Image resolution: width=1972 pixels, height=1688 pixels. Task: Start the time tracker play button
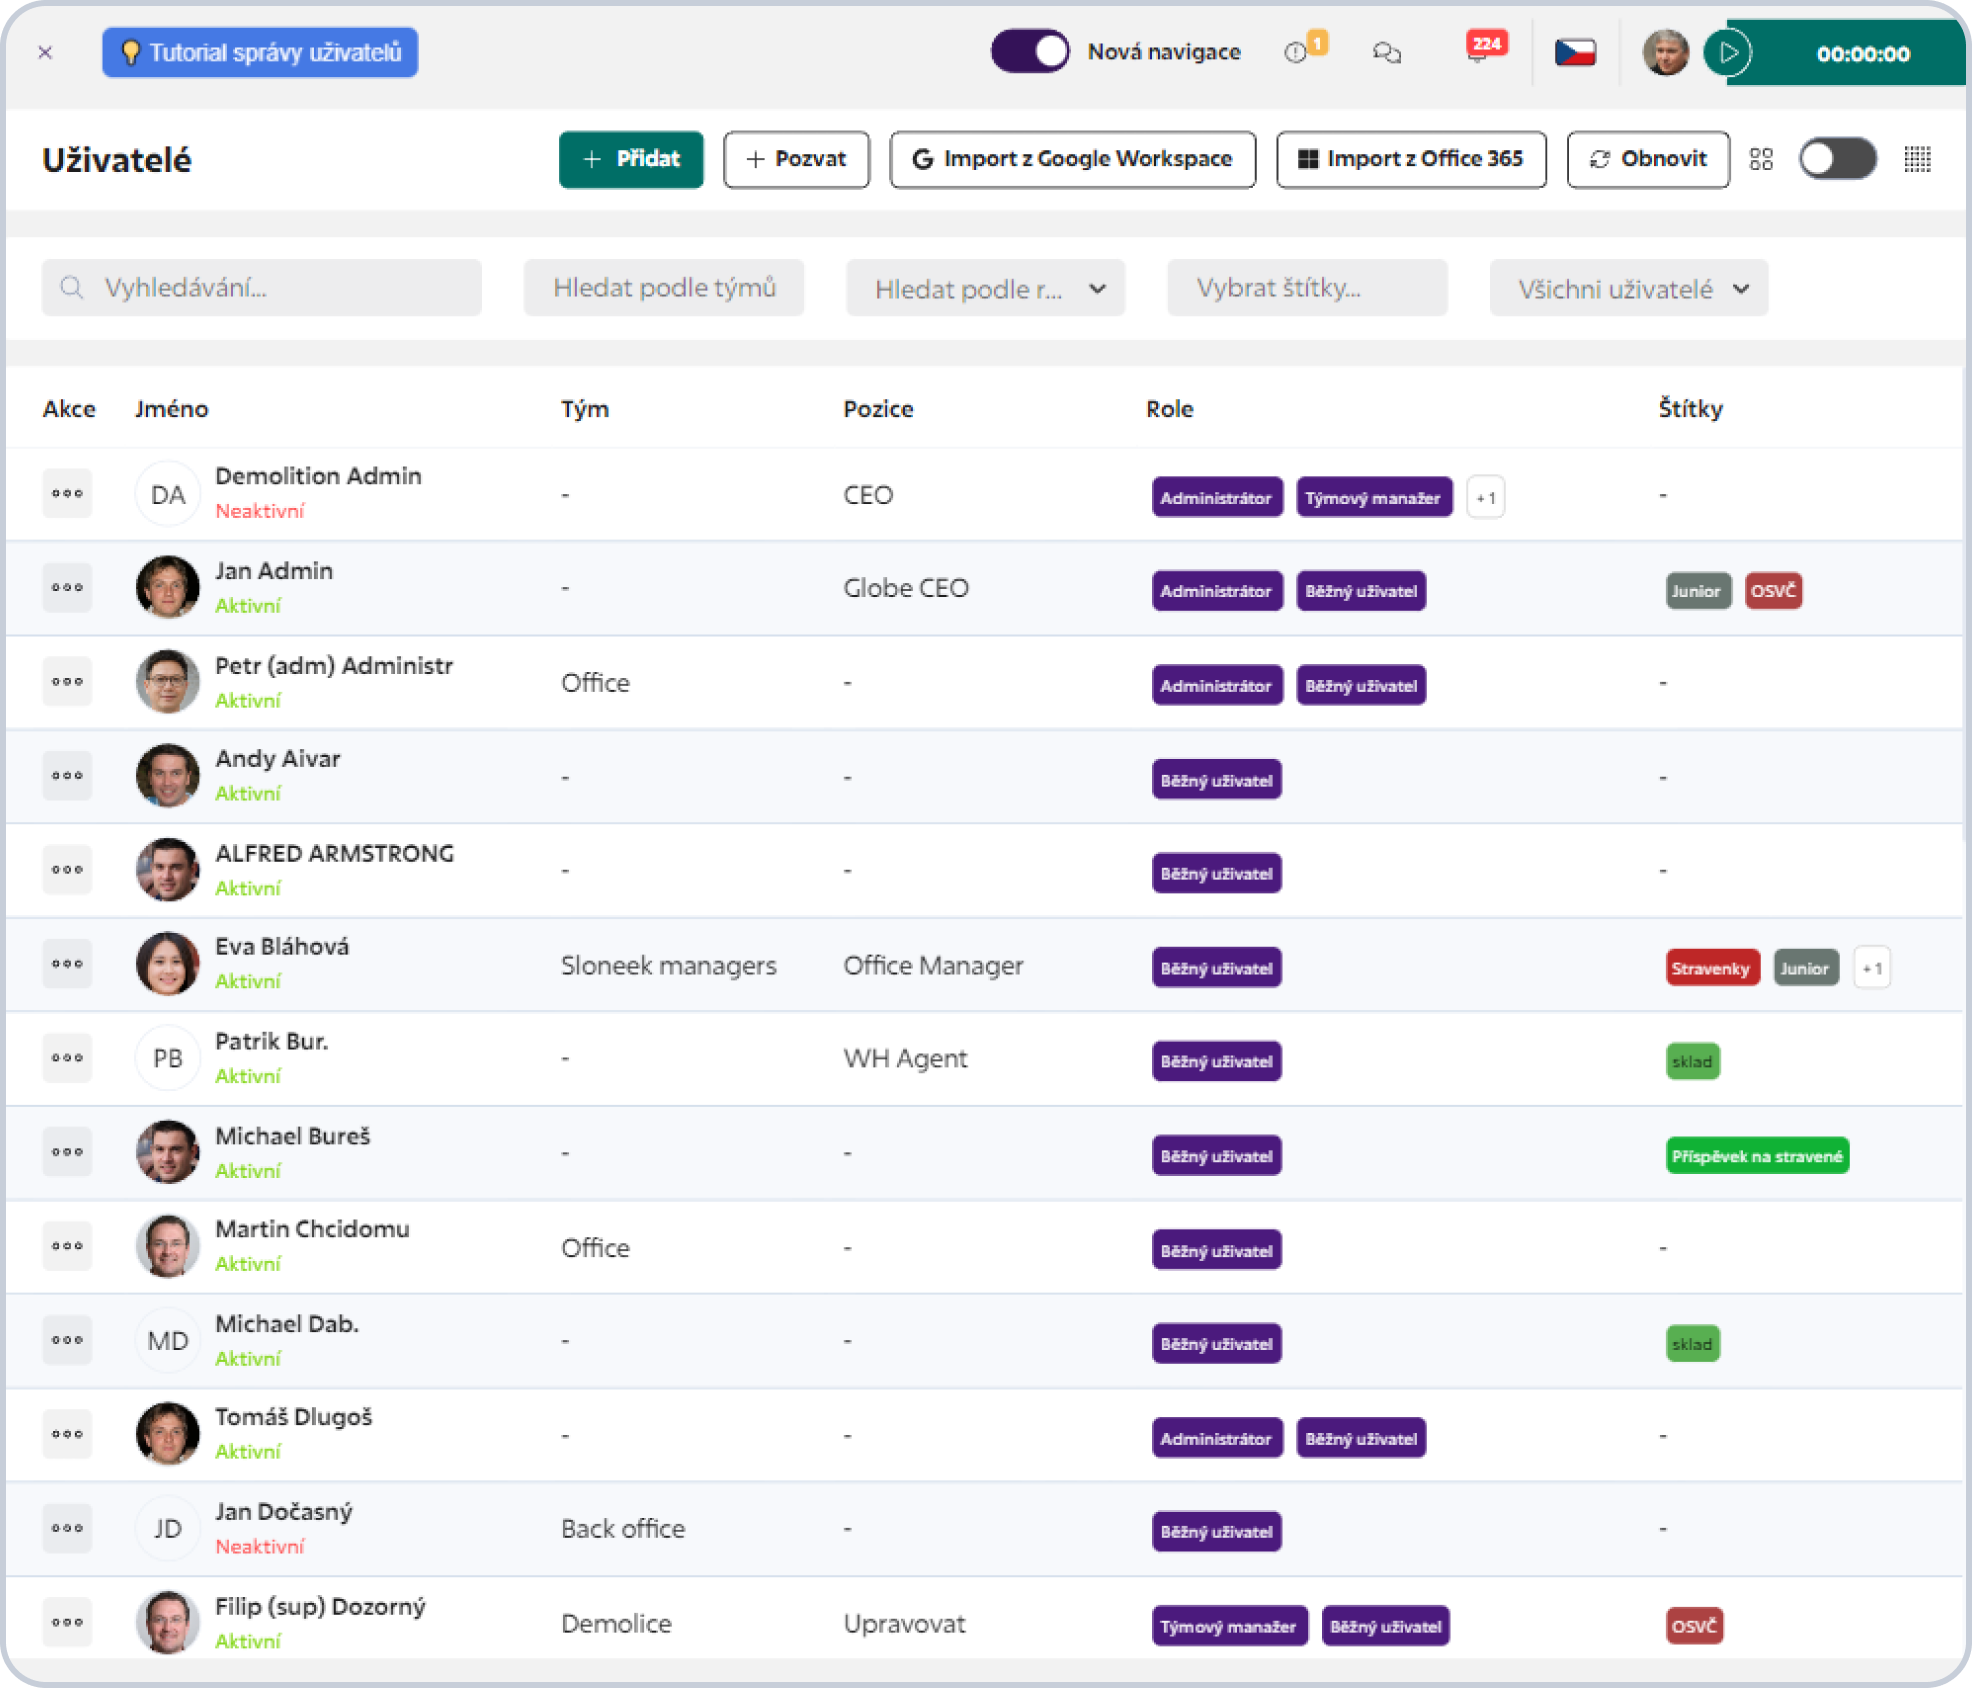pos(1728,53)
